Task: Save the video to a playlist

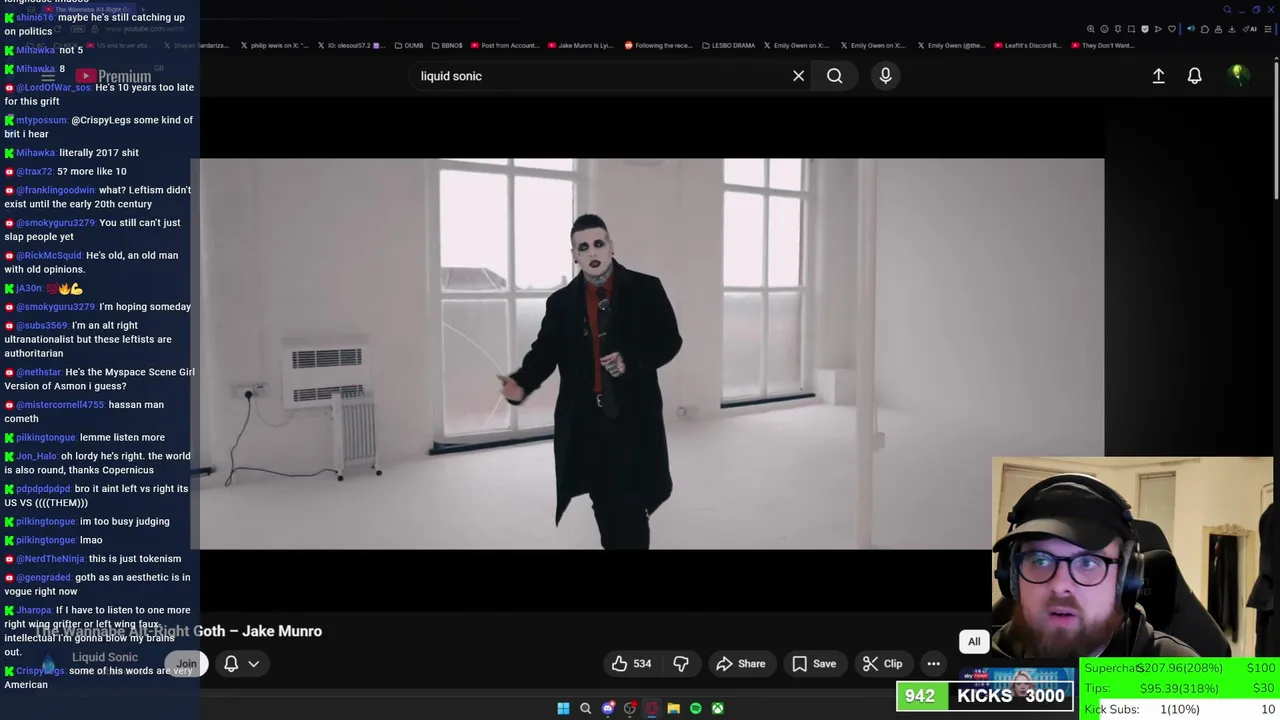Action: pos(814,664)
